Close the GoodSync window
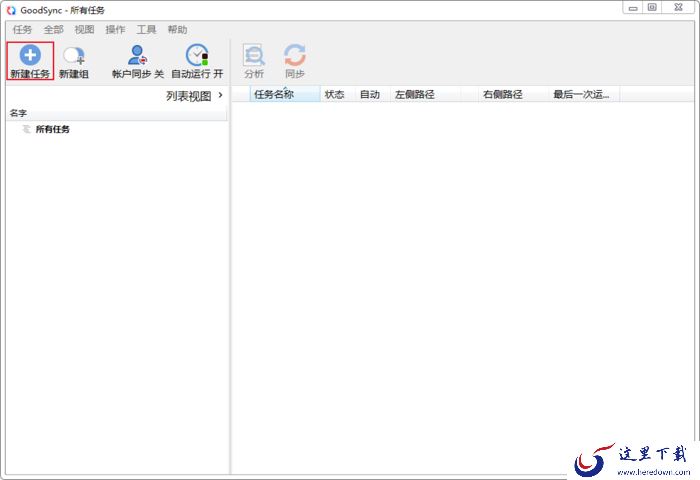This screenshot has width=700, height=480. coord(678,8)
